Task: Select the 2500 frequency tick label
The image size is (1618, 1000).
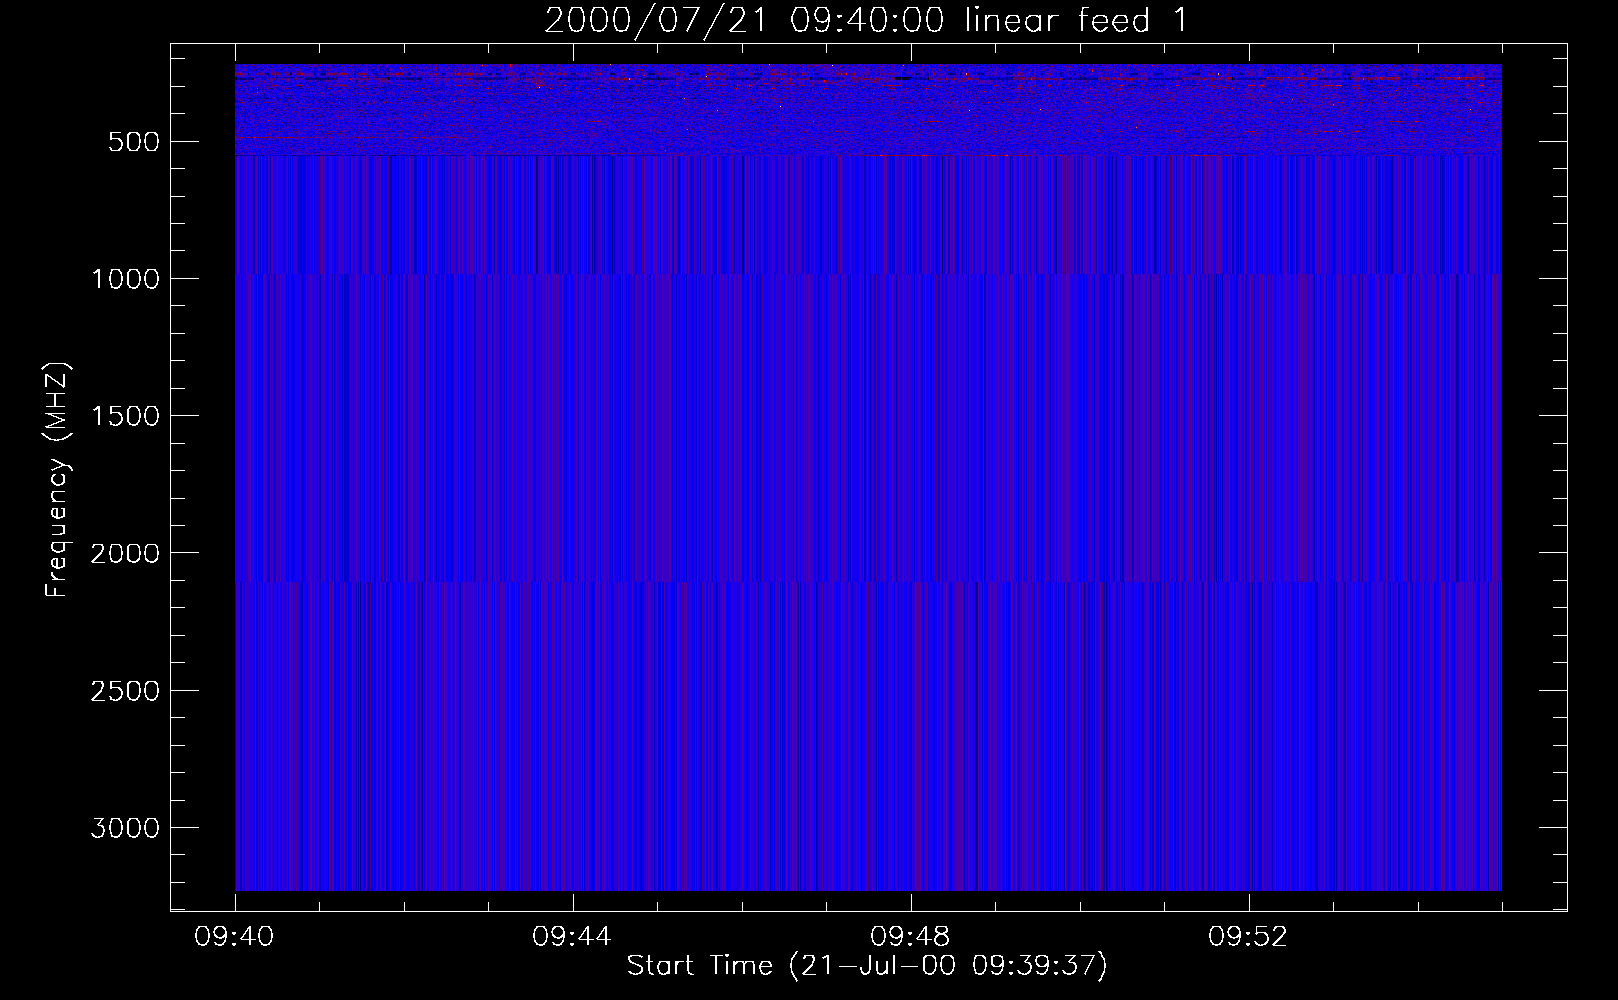Action: pos(125,691)
